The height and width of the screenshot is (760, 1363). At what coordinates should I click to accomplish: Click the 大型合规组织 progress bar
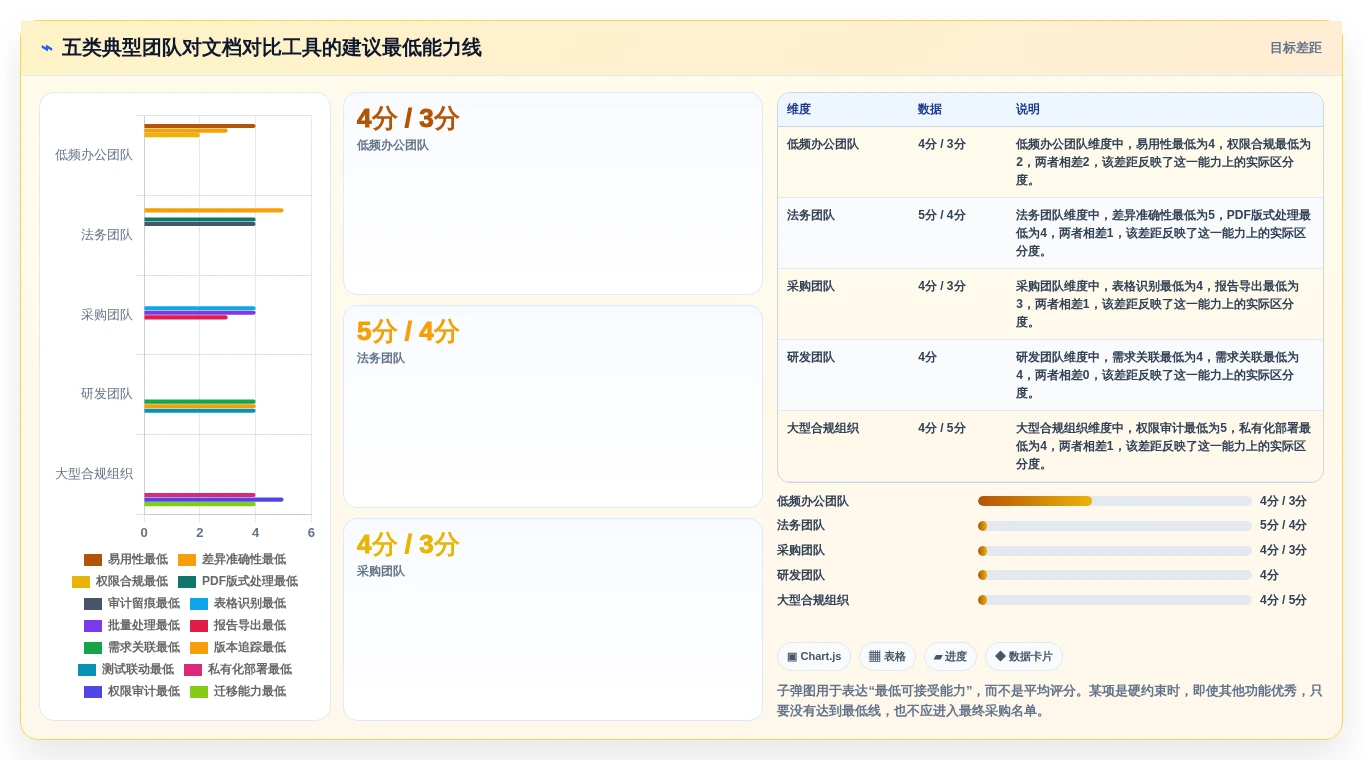click(x=1115, y=600)
